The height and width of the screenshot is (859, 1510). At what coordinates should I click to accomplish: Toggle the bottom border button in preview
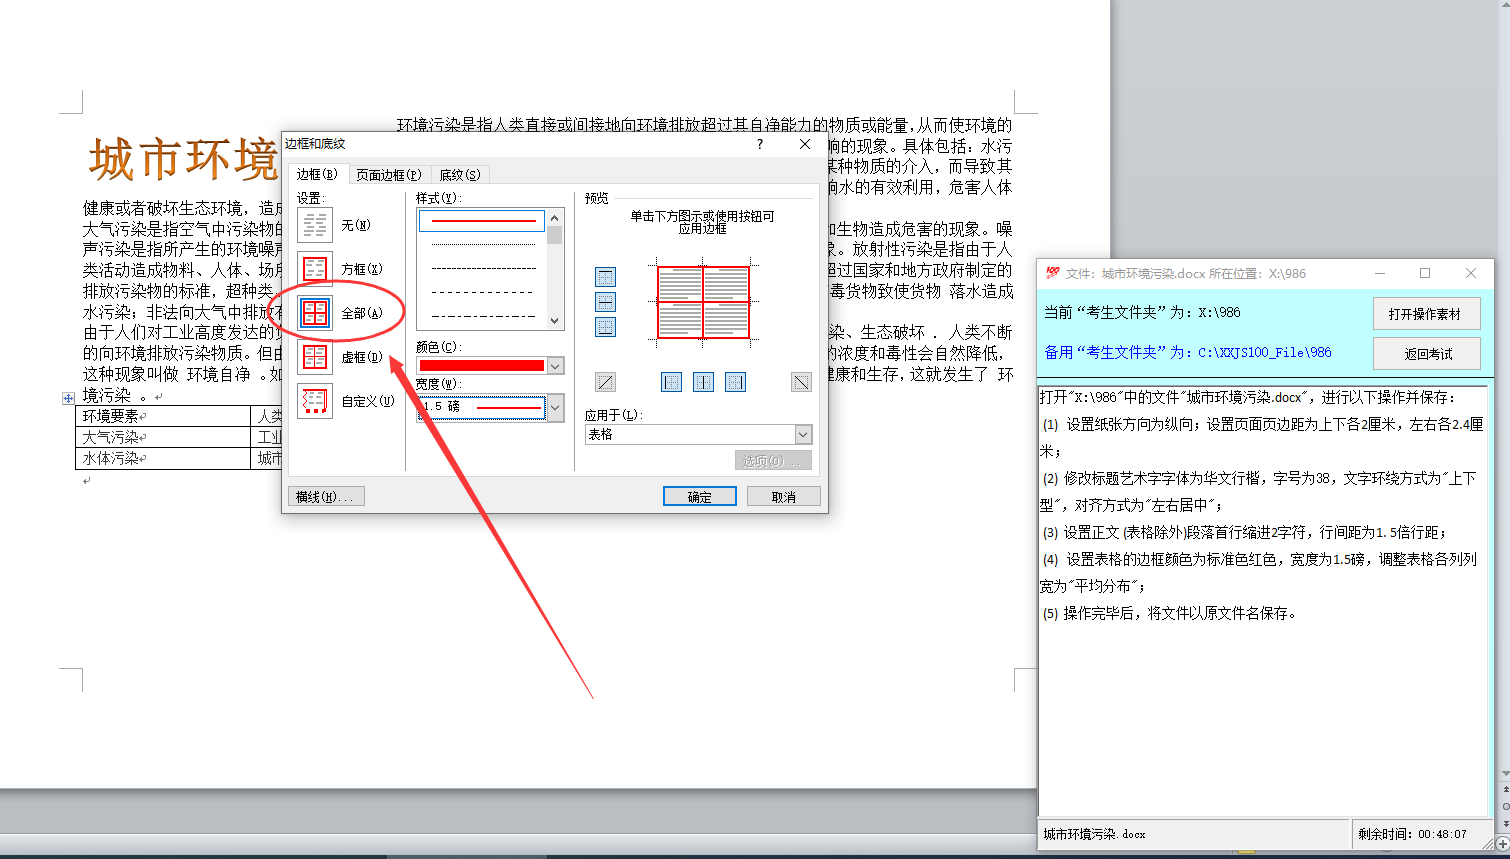pyautogui.click(x=605, y=327)
